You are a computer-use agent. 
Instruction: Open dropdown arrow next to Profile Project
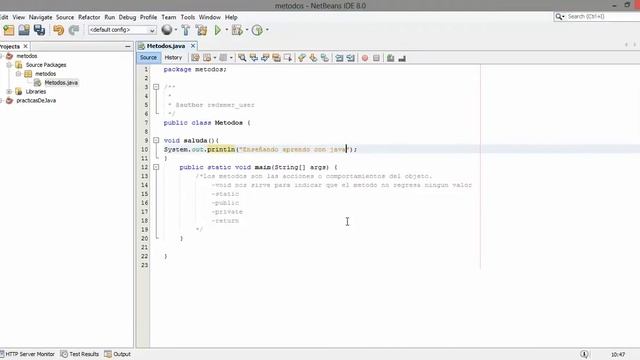point(267,30)
